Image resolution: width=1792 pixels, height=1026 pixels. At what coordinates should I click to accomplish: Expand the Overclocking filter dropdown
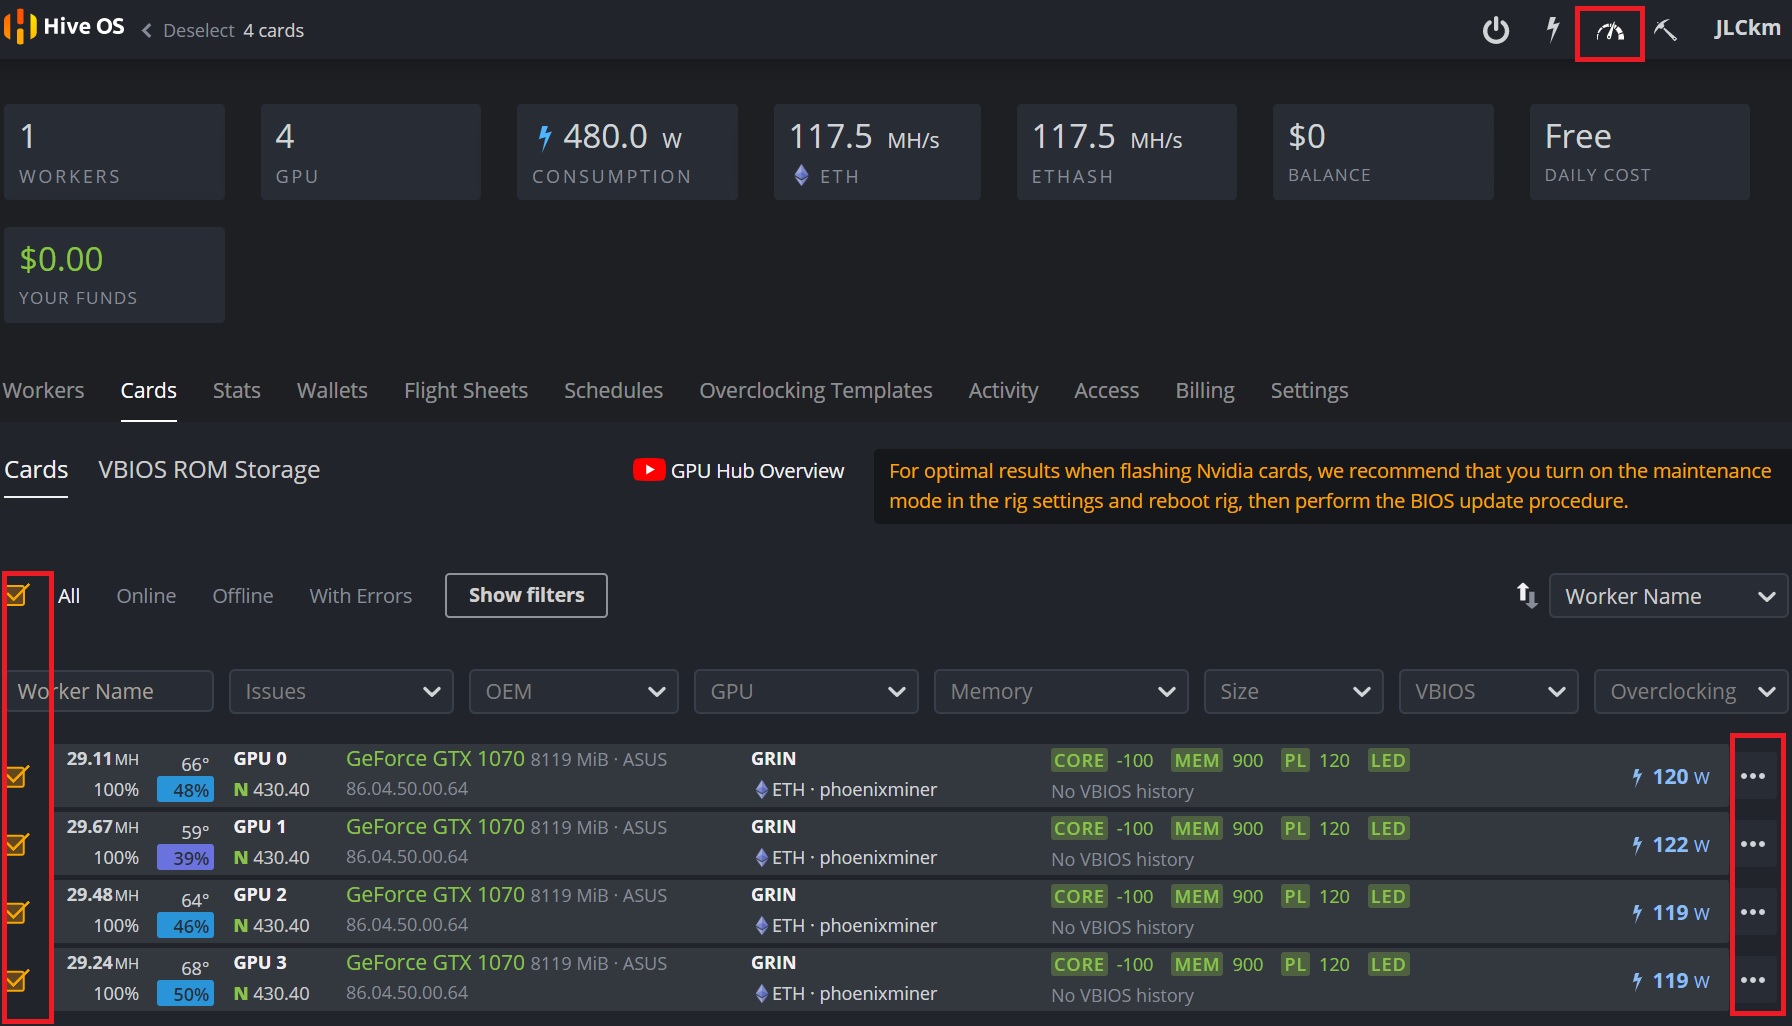pos(1691,691)
